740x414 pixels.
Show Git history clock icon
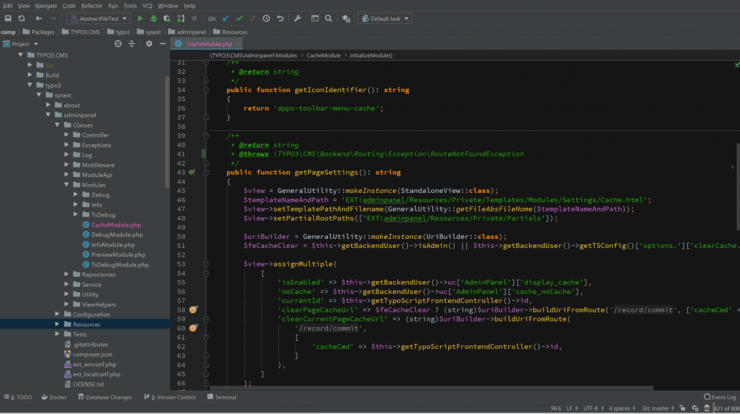(267, 18)
